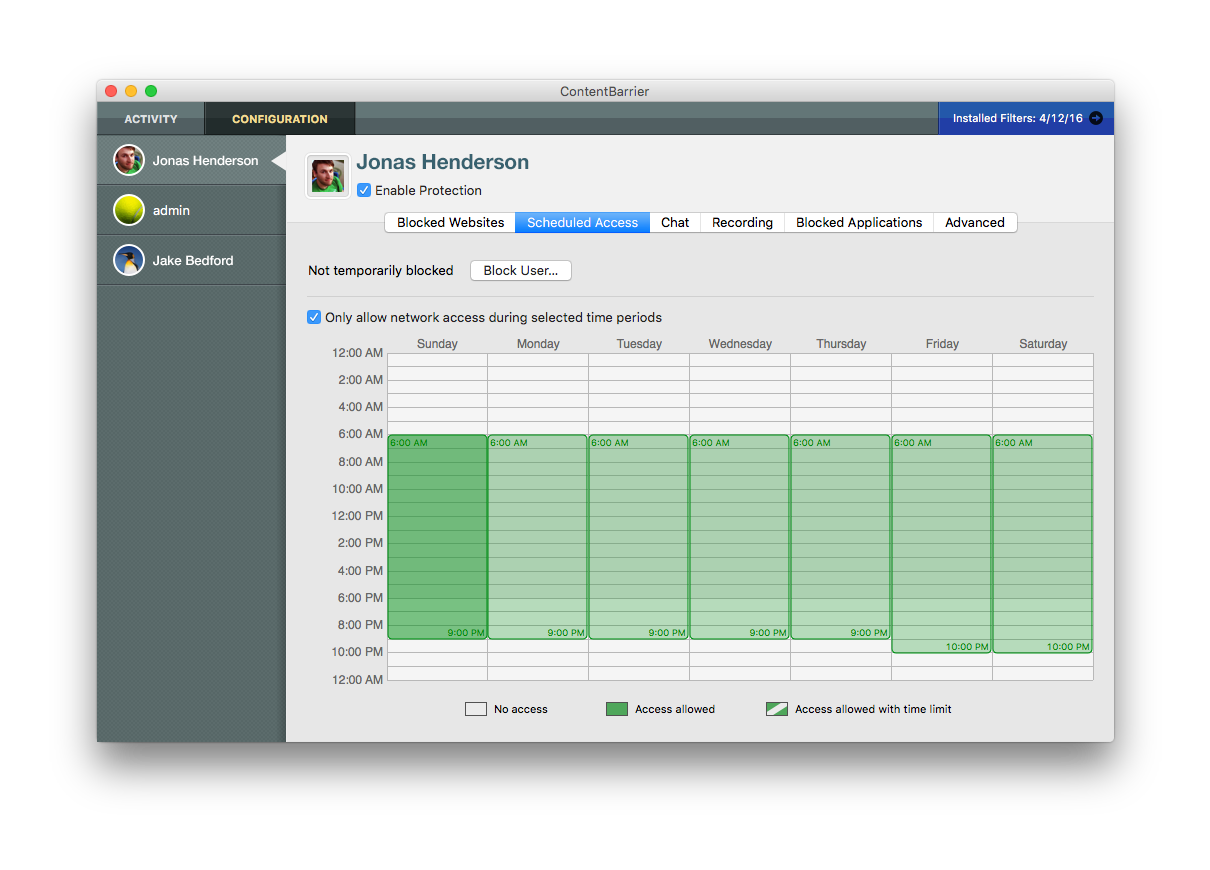Select Sunday's dark green access block

click(437, 537)
